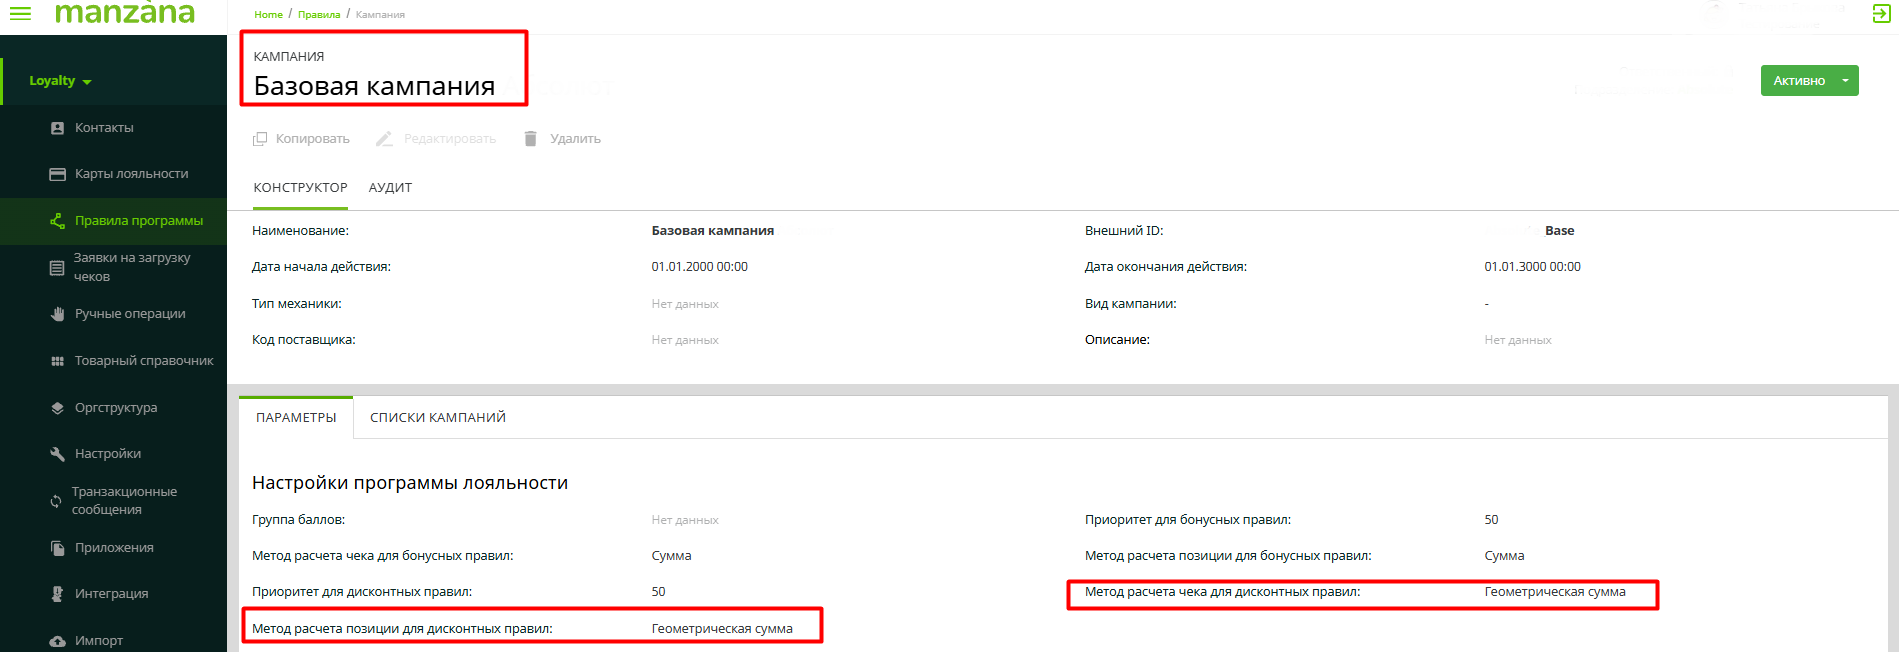
Task: Click the Контакты sidebar icon
Action: point(57,128)
